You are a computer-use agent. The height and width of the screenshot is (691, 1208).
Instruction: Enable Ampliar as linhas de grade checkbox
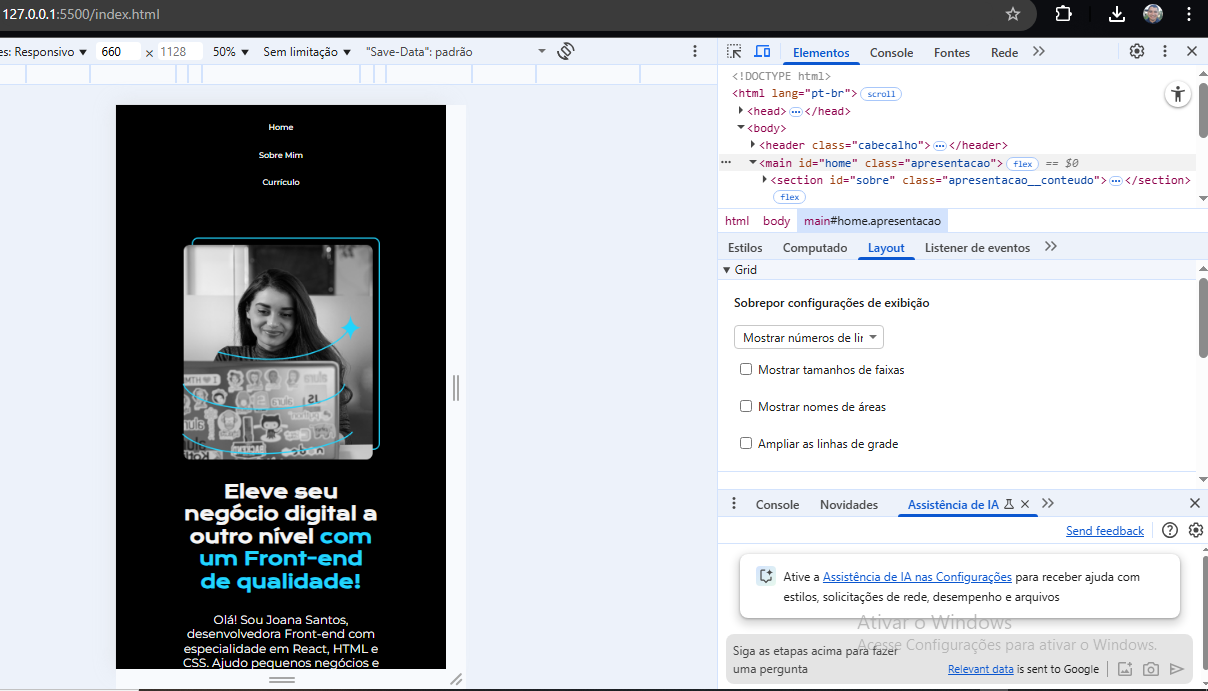(746, 443)
